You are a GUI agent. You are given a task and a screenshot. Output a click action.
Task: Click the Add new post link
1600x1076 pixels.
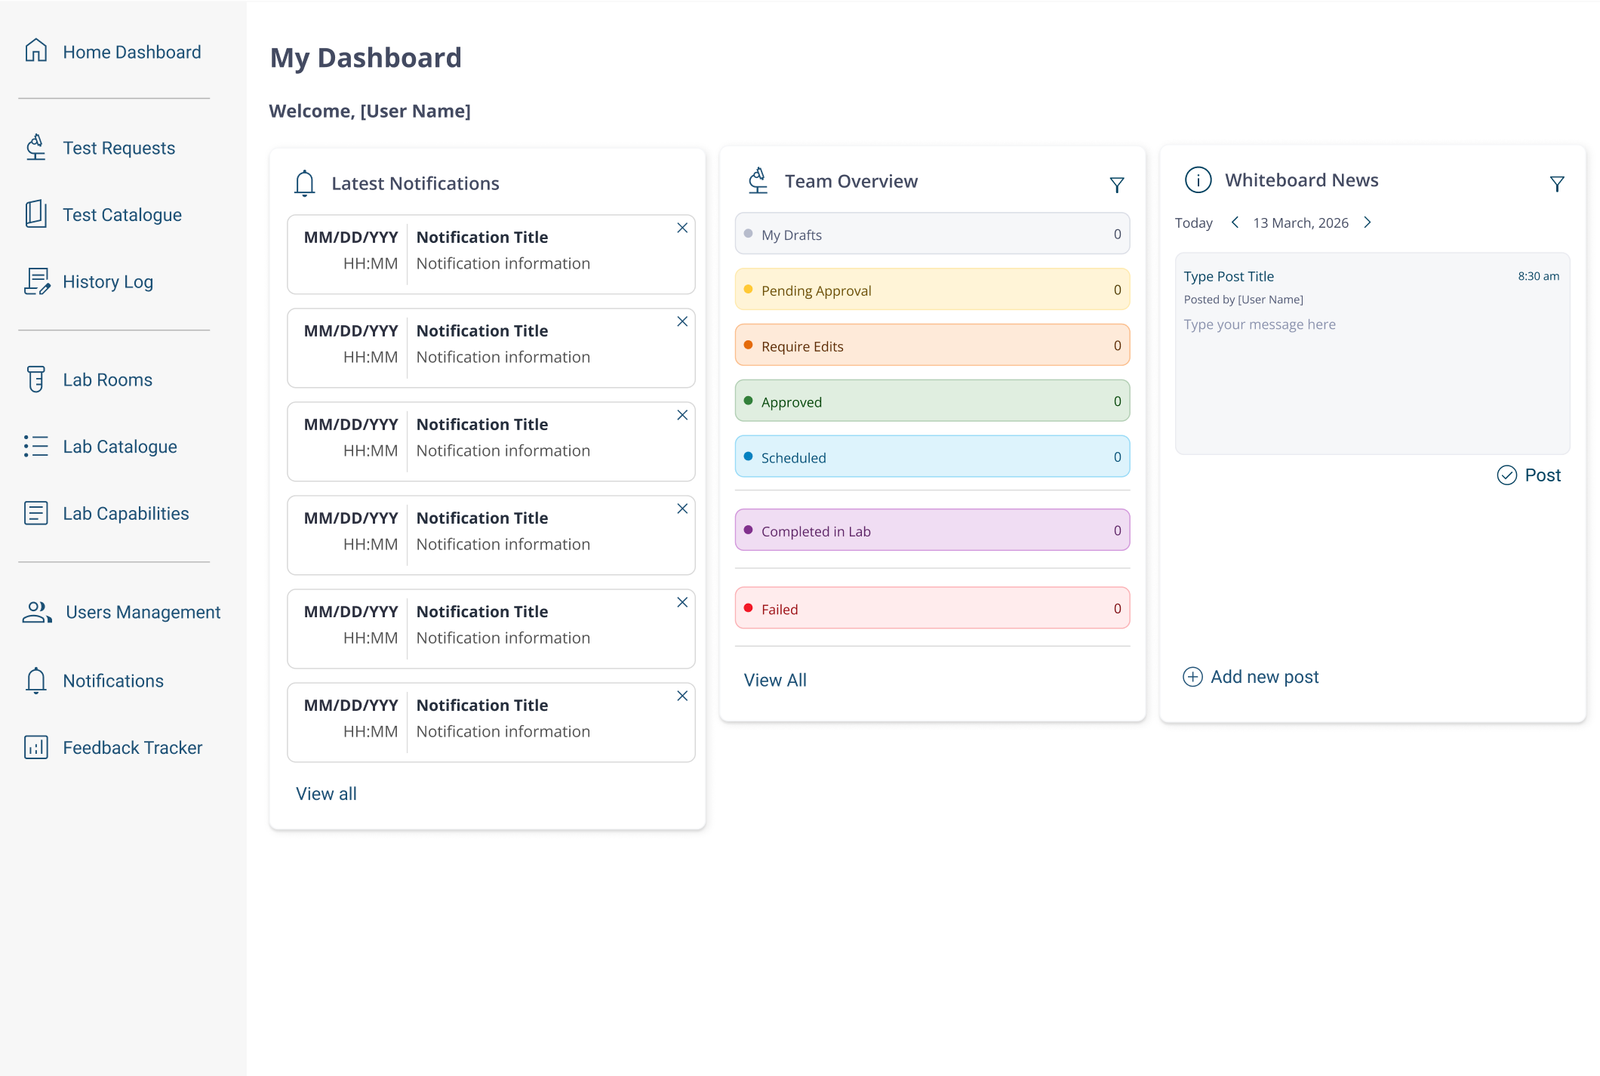1265,677
